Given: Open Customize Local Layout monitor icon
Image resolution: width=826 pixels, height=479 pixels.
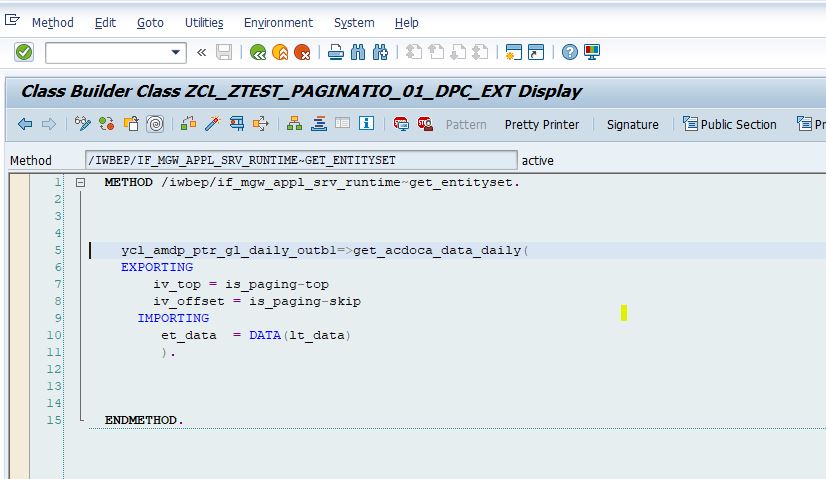Looking at the screenshot, I should [x=592, y=52].
